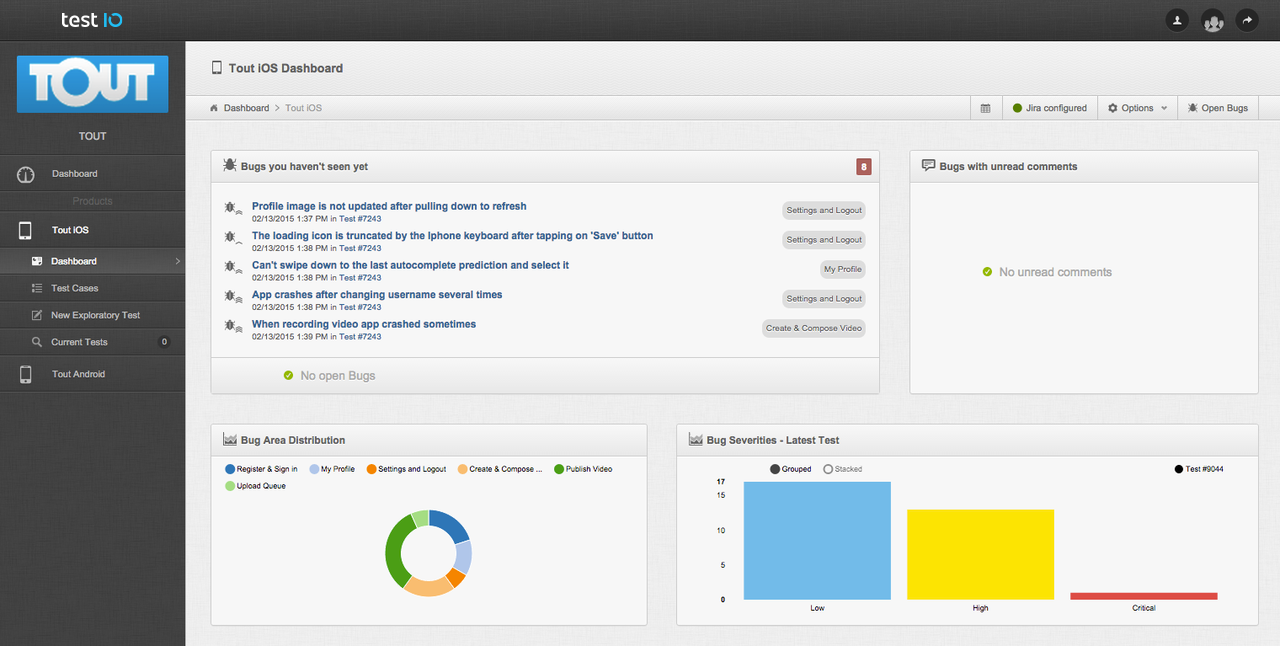
Task: Click the Open Bugs button
Action: (x=1218, y=108)
